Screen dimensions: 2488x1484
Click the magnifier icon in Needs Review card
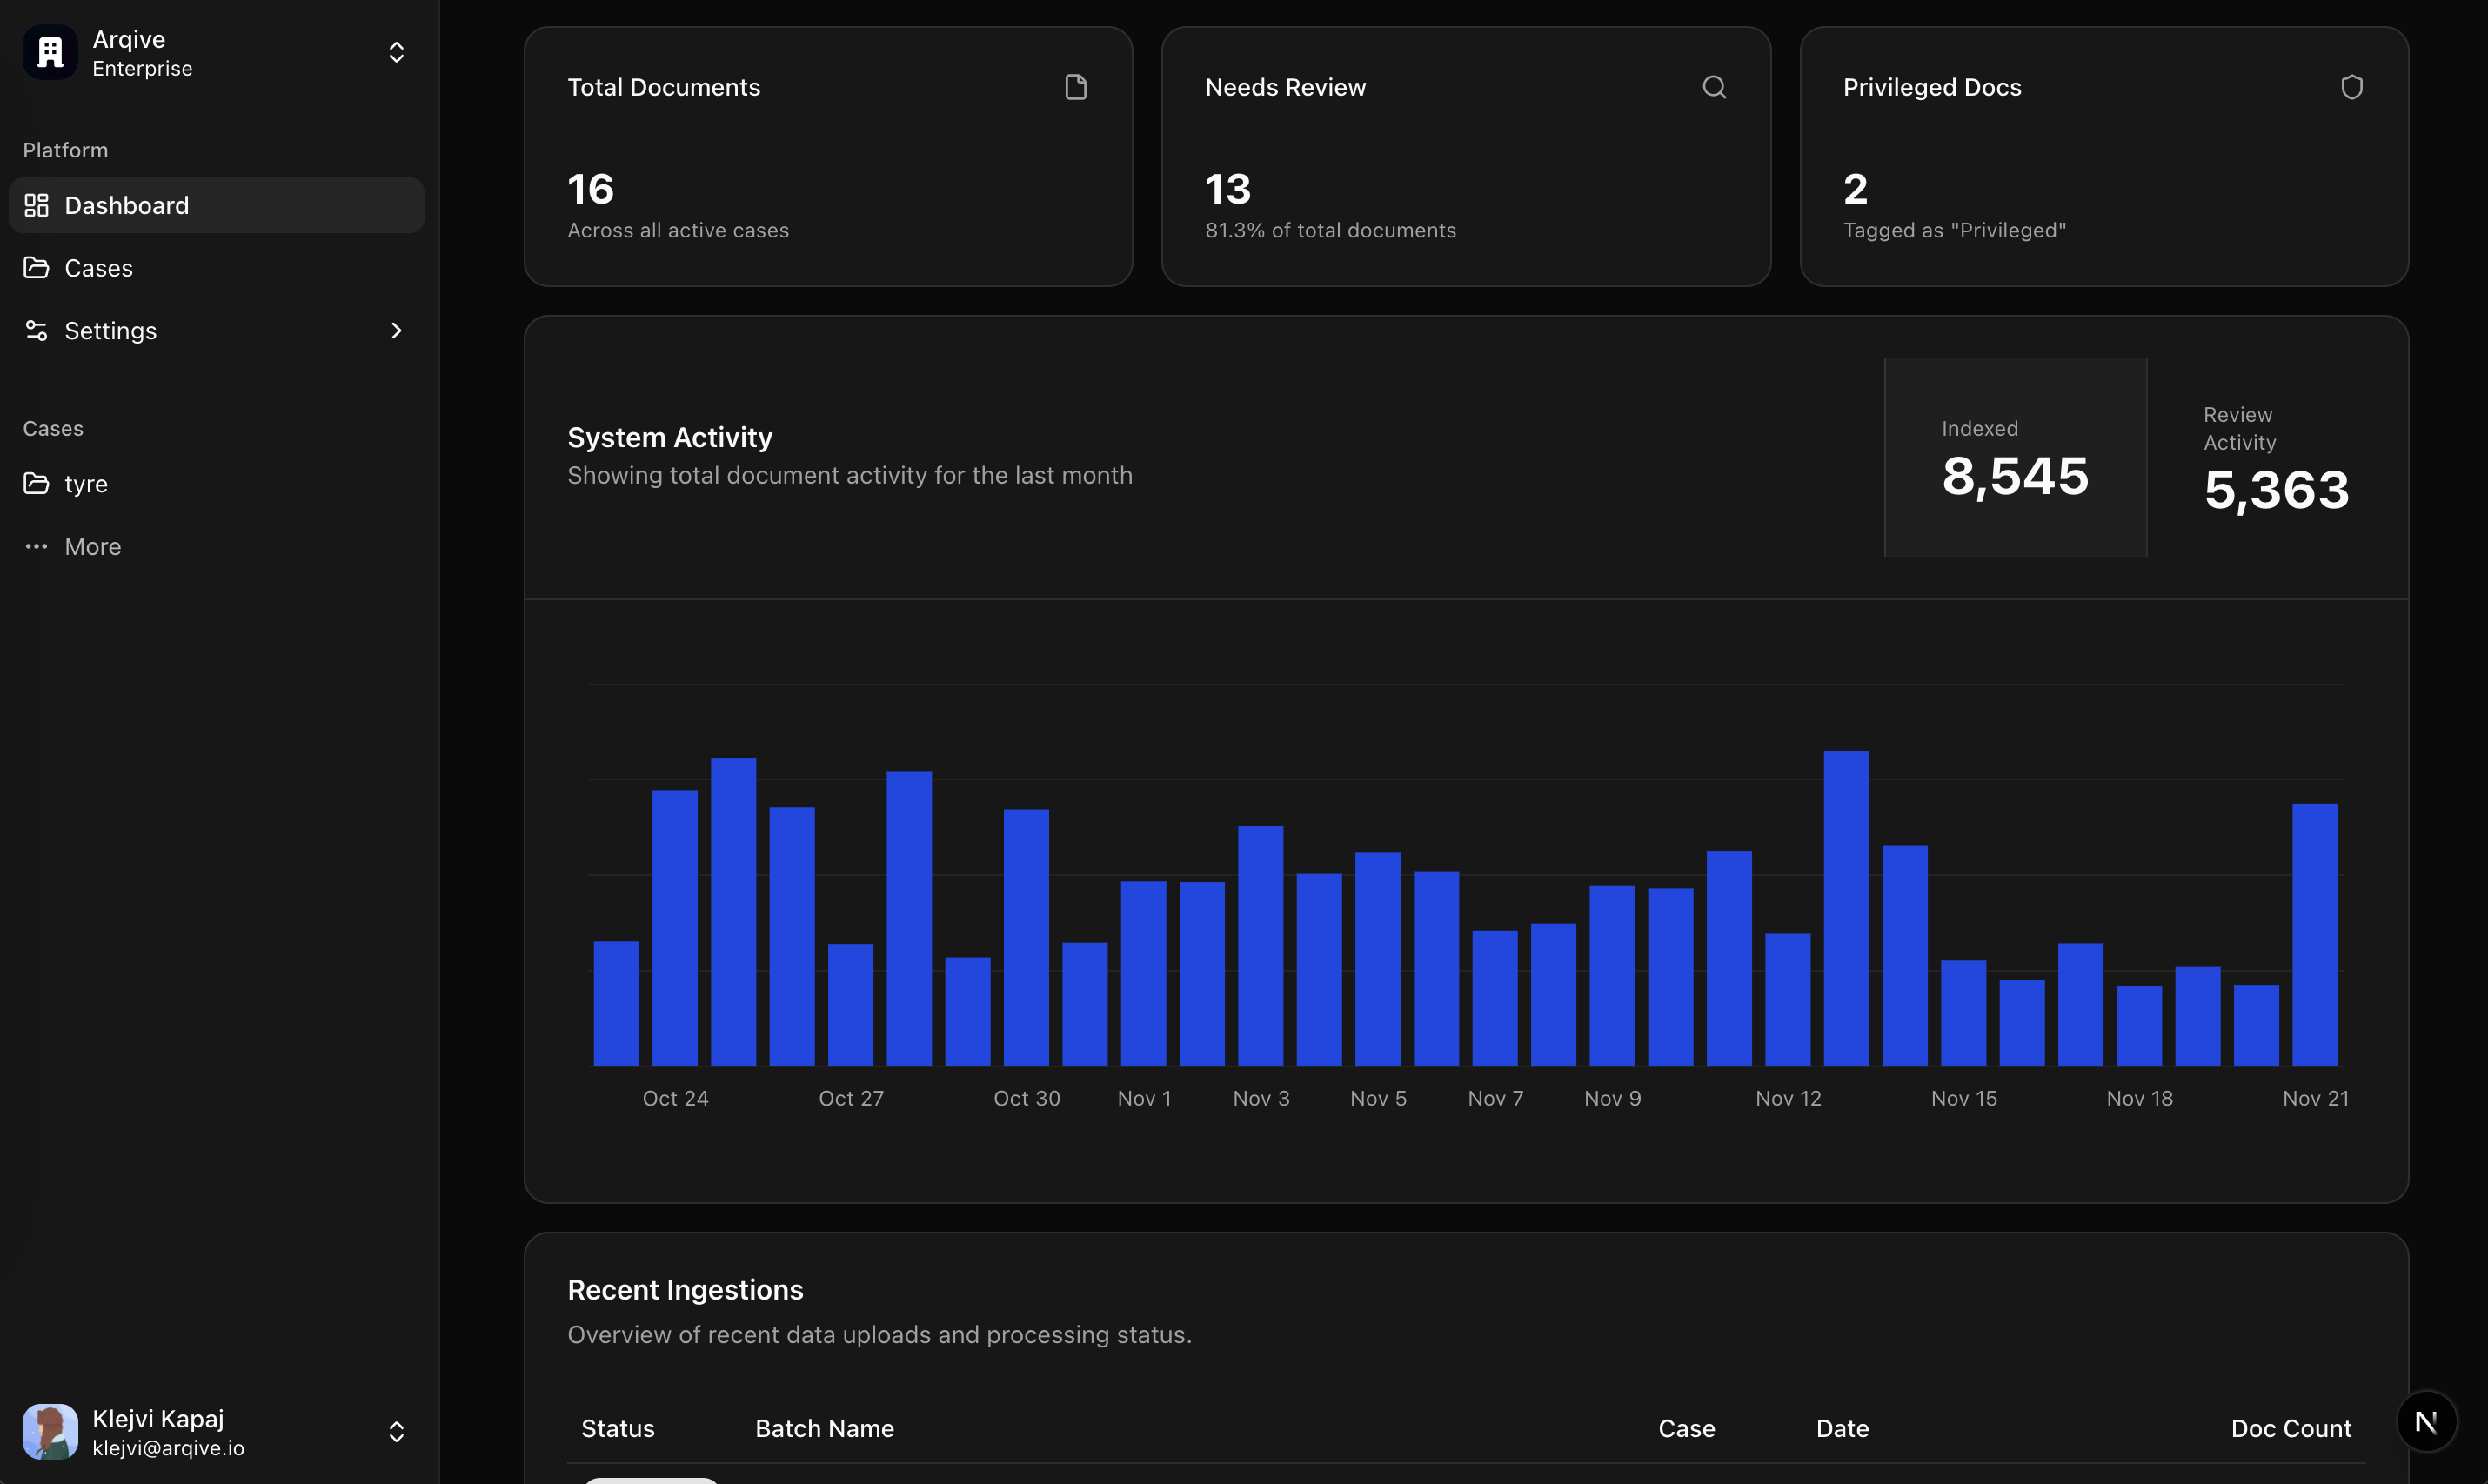point(1714,87)
